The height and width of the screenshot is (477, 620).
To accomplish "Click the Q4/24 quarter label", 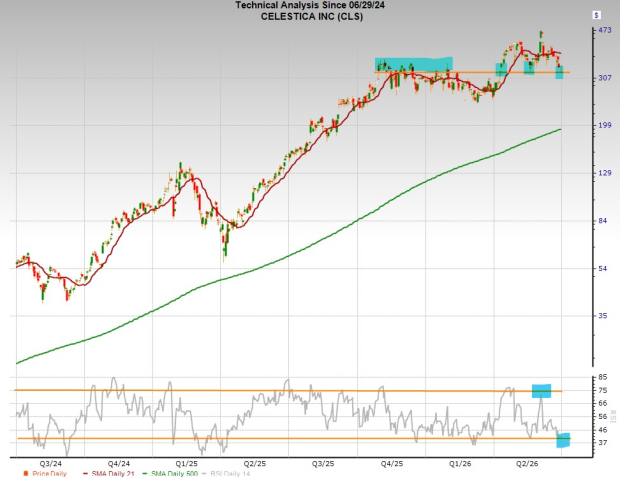I will click(119, 464).
